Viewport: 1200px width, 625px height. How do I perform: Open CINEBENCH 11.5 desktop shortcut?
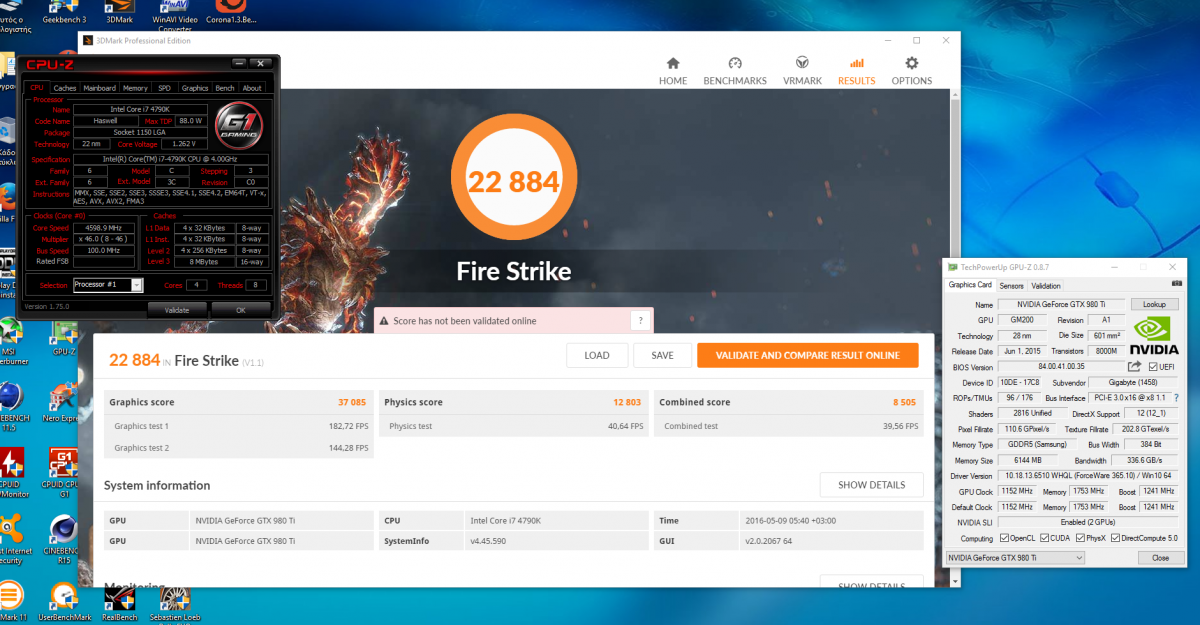tap(10, 405)
